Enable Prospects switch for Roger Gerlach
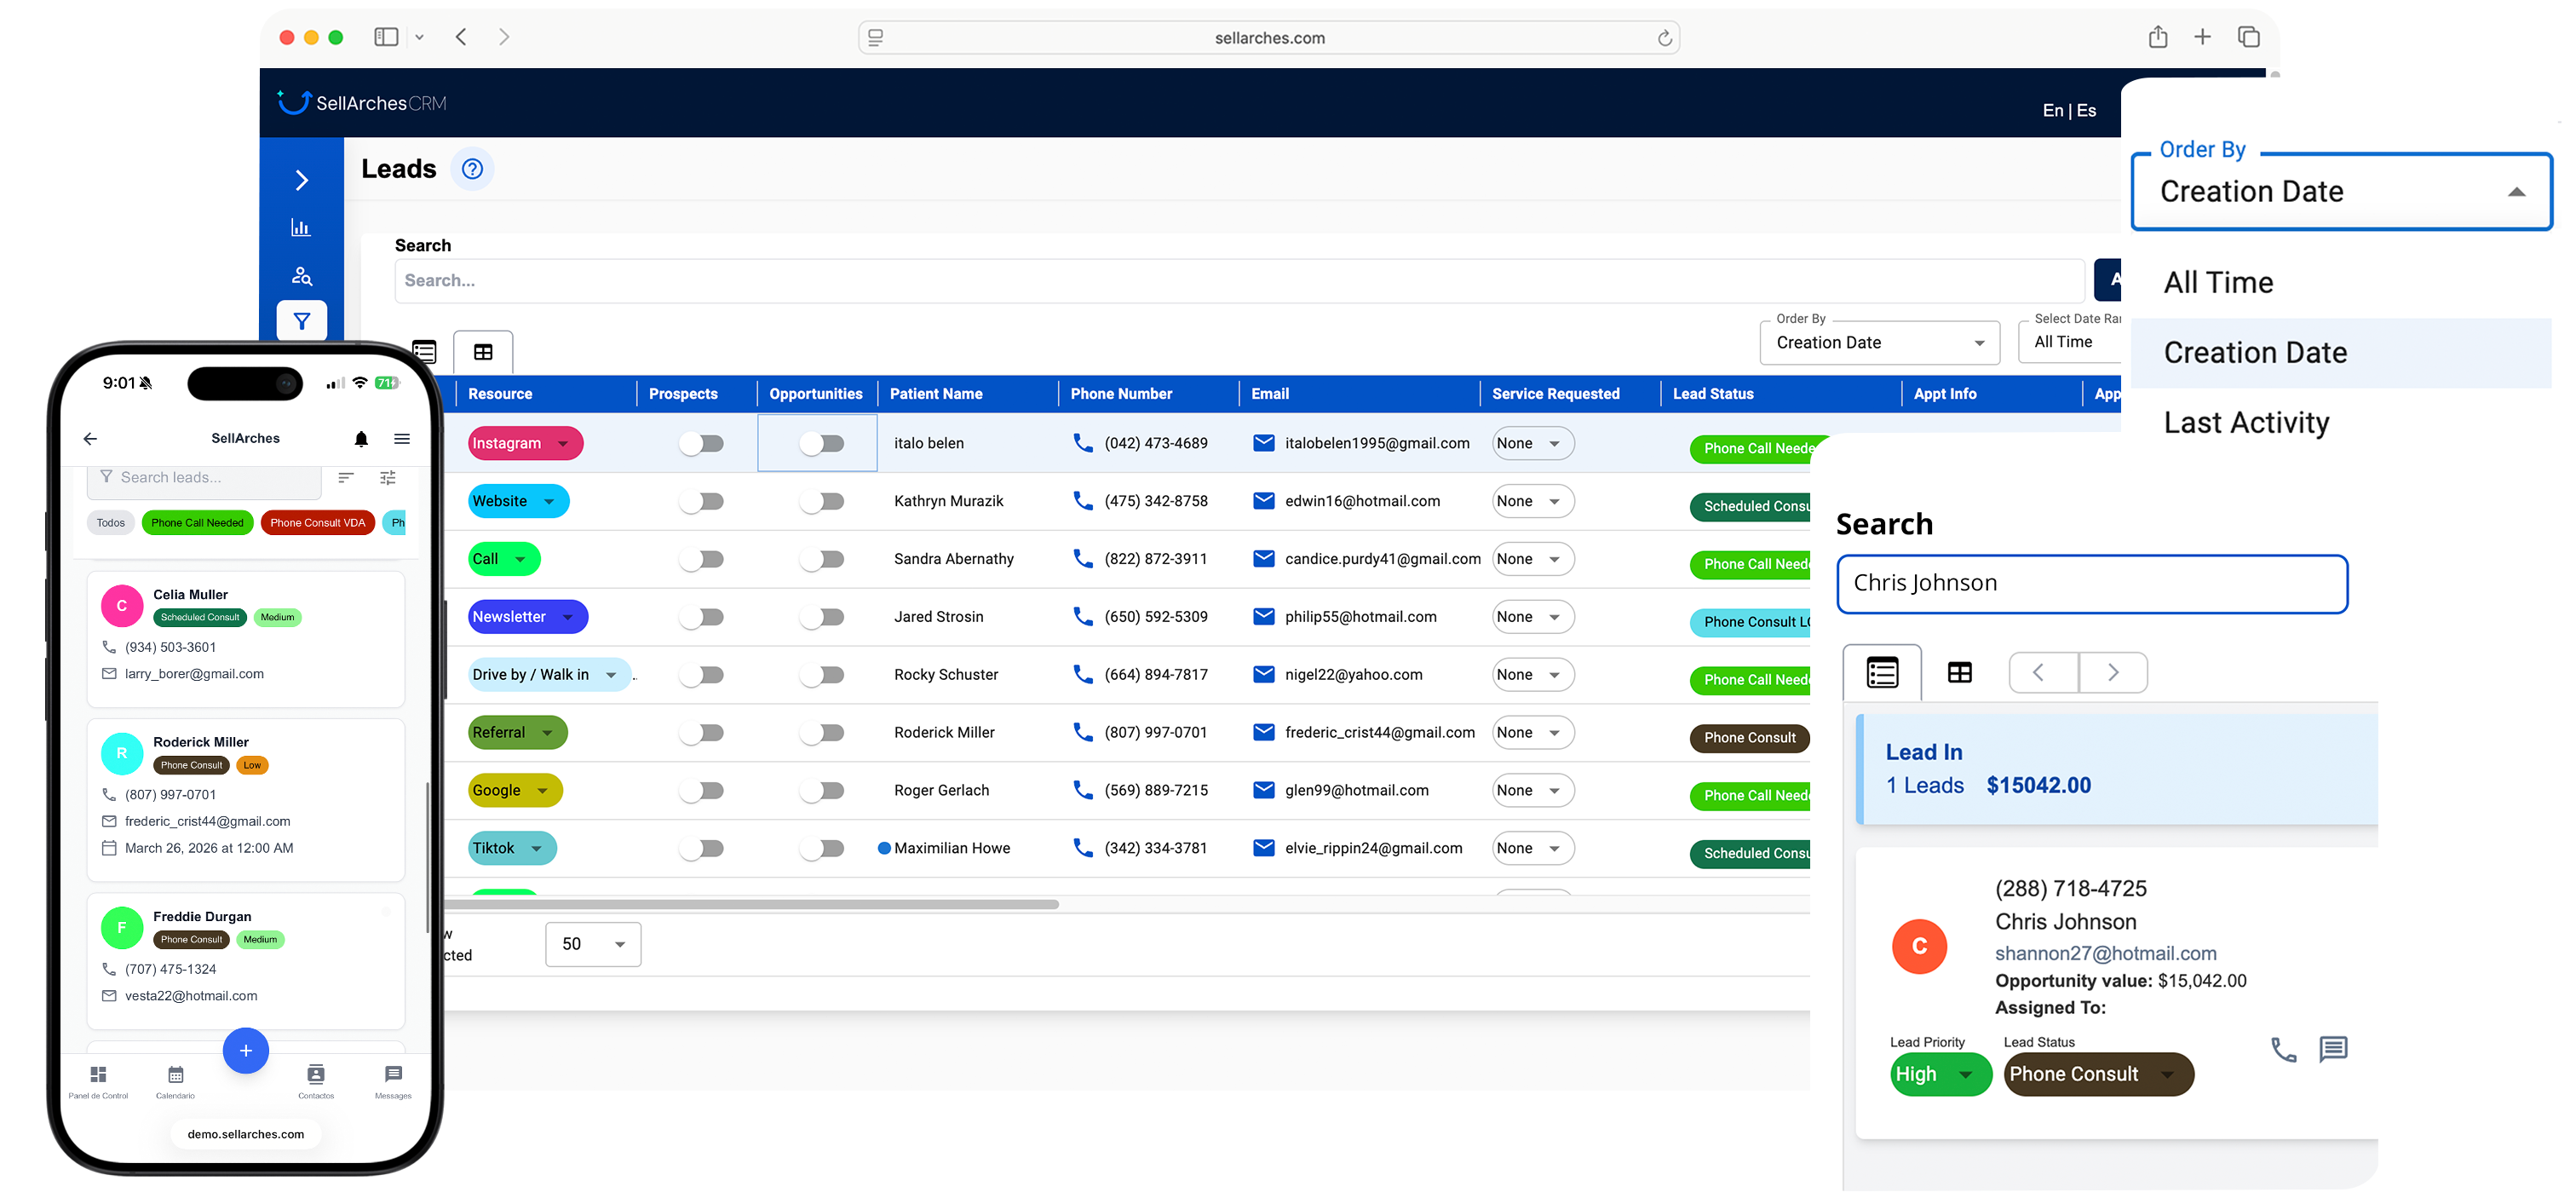 (x=701, y=790)
